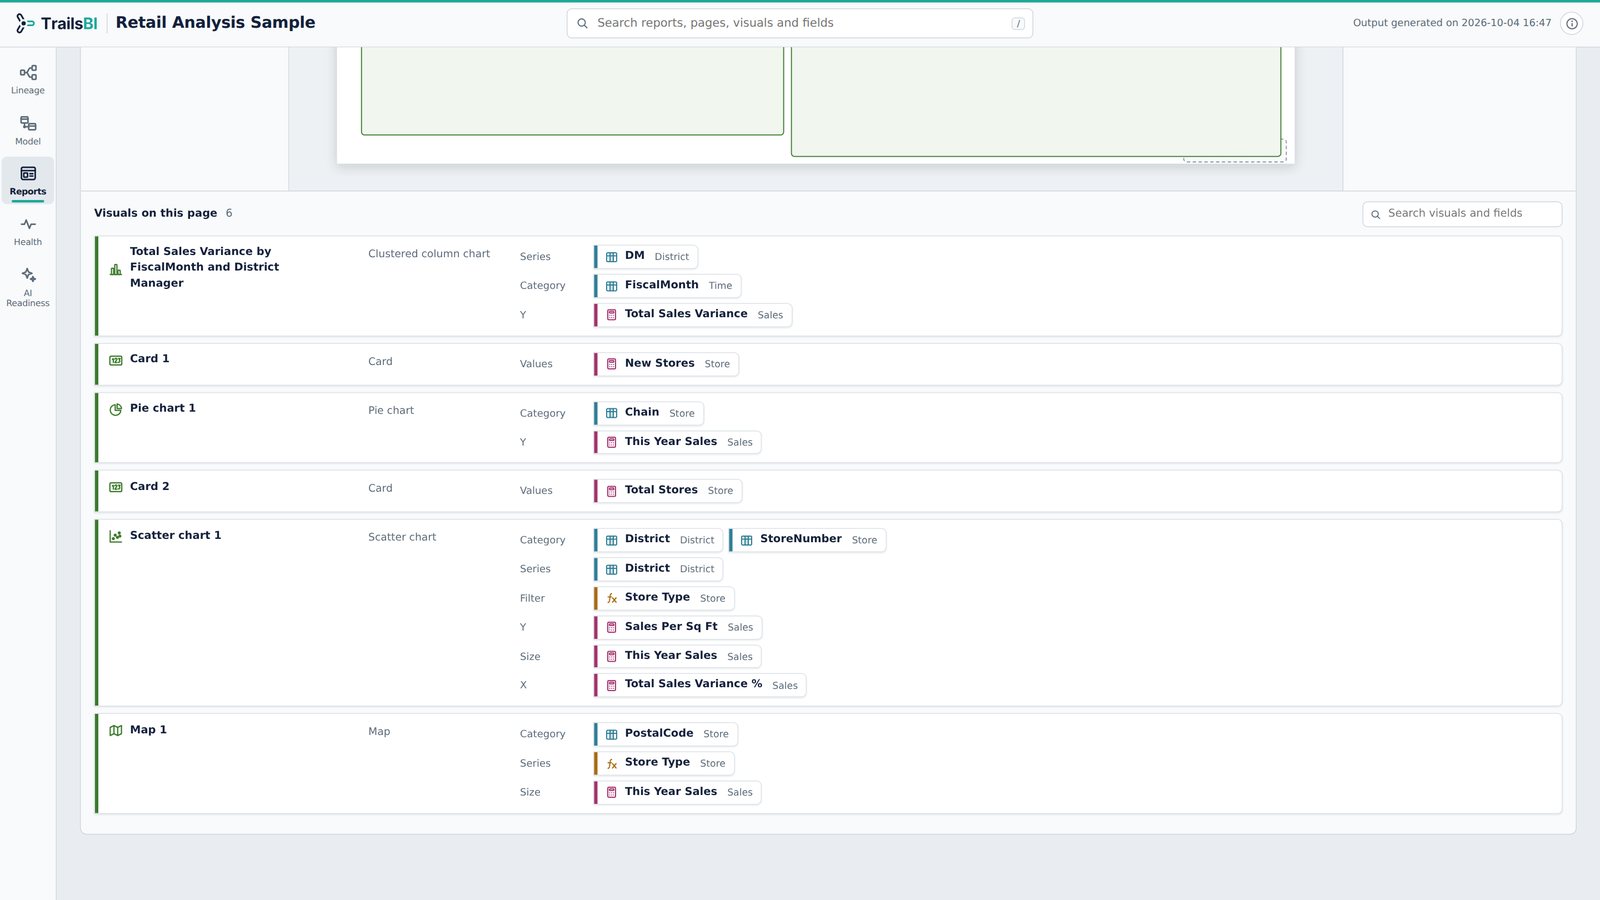Open Store Type chip in Map 1 Series
Screen dimensions: 1600x900
point(664,763)
